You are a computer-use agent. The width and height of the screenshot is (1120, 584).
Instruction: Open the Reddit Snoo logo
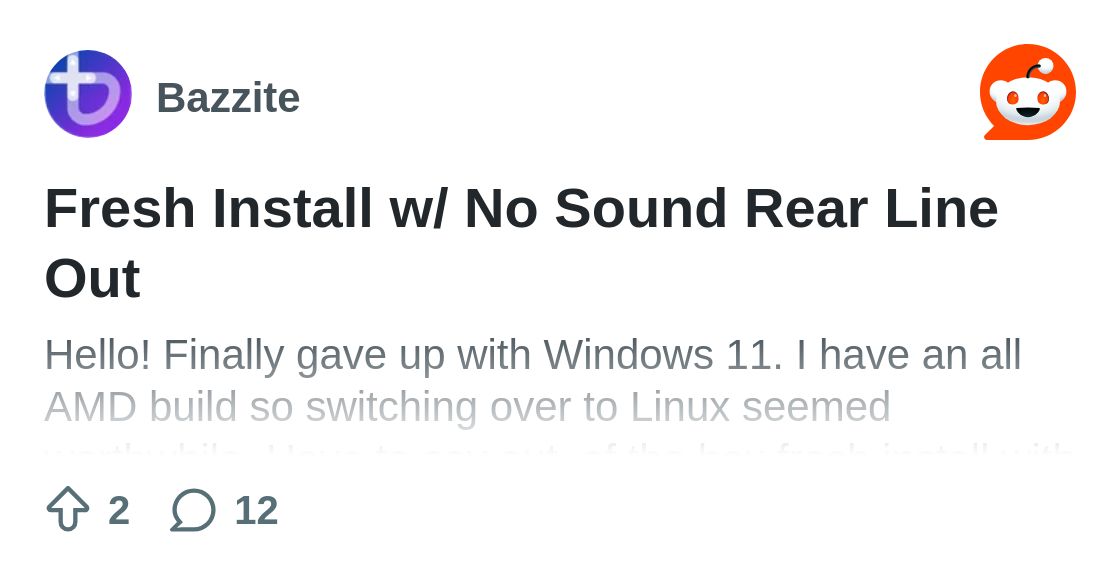(1027, 92)
